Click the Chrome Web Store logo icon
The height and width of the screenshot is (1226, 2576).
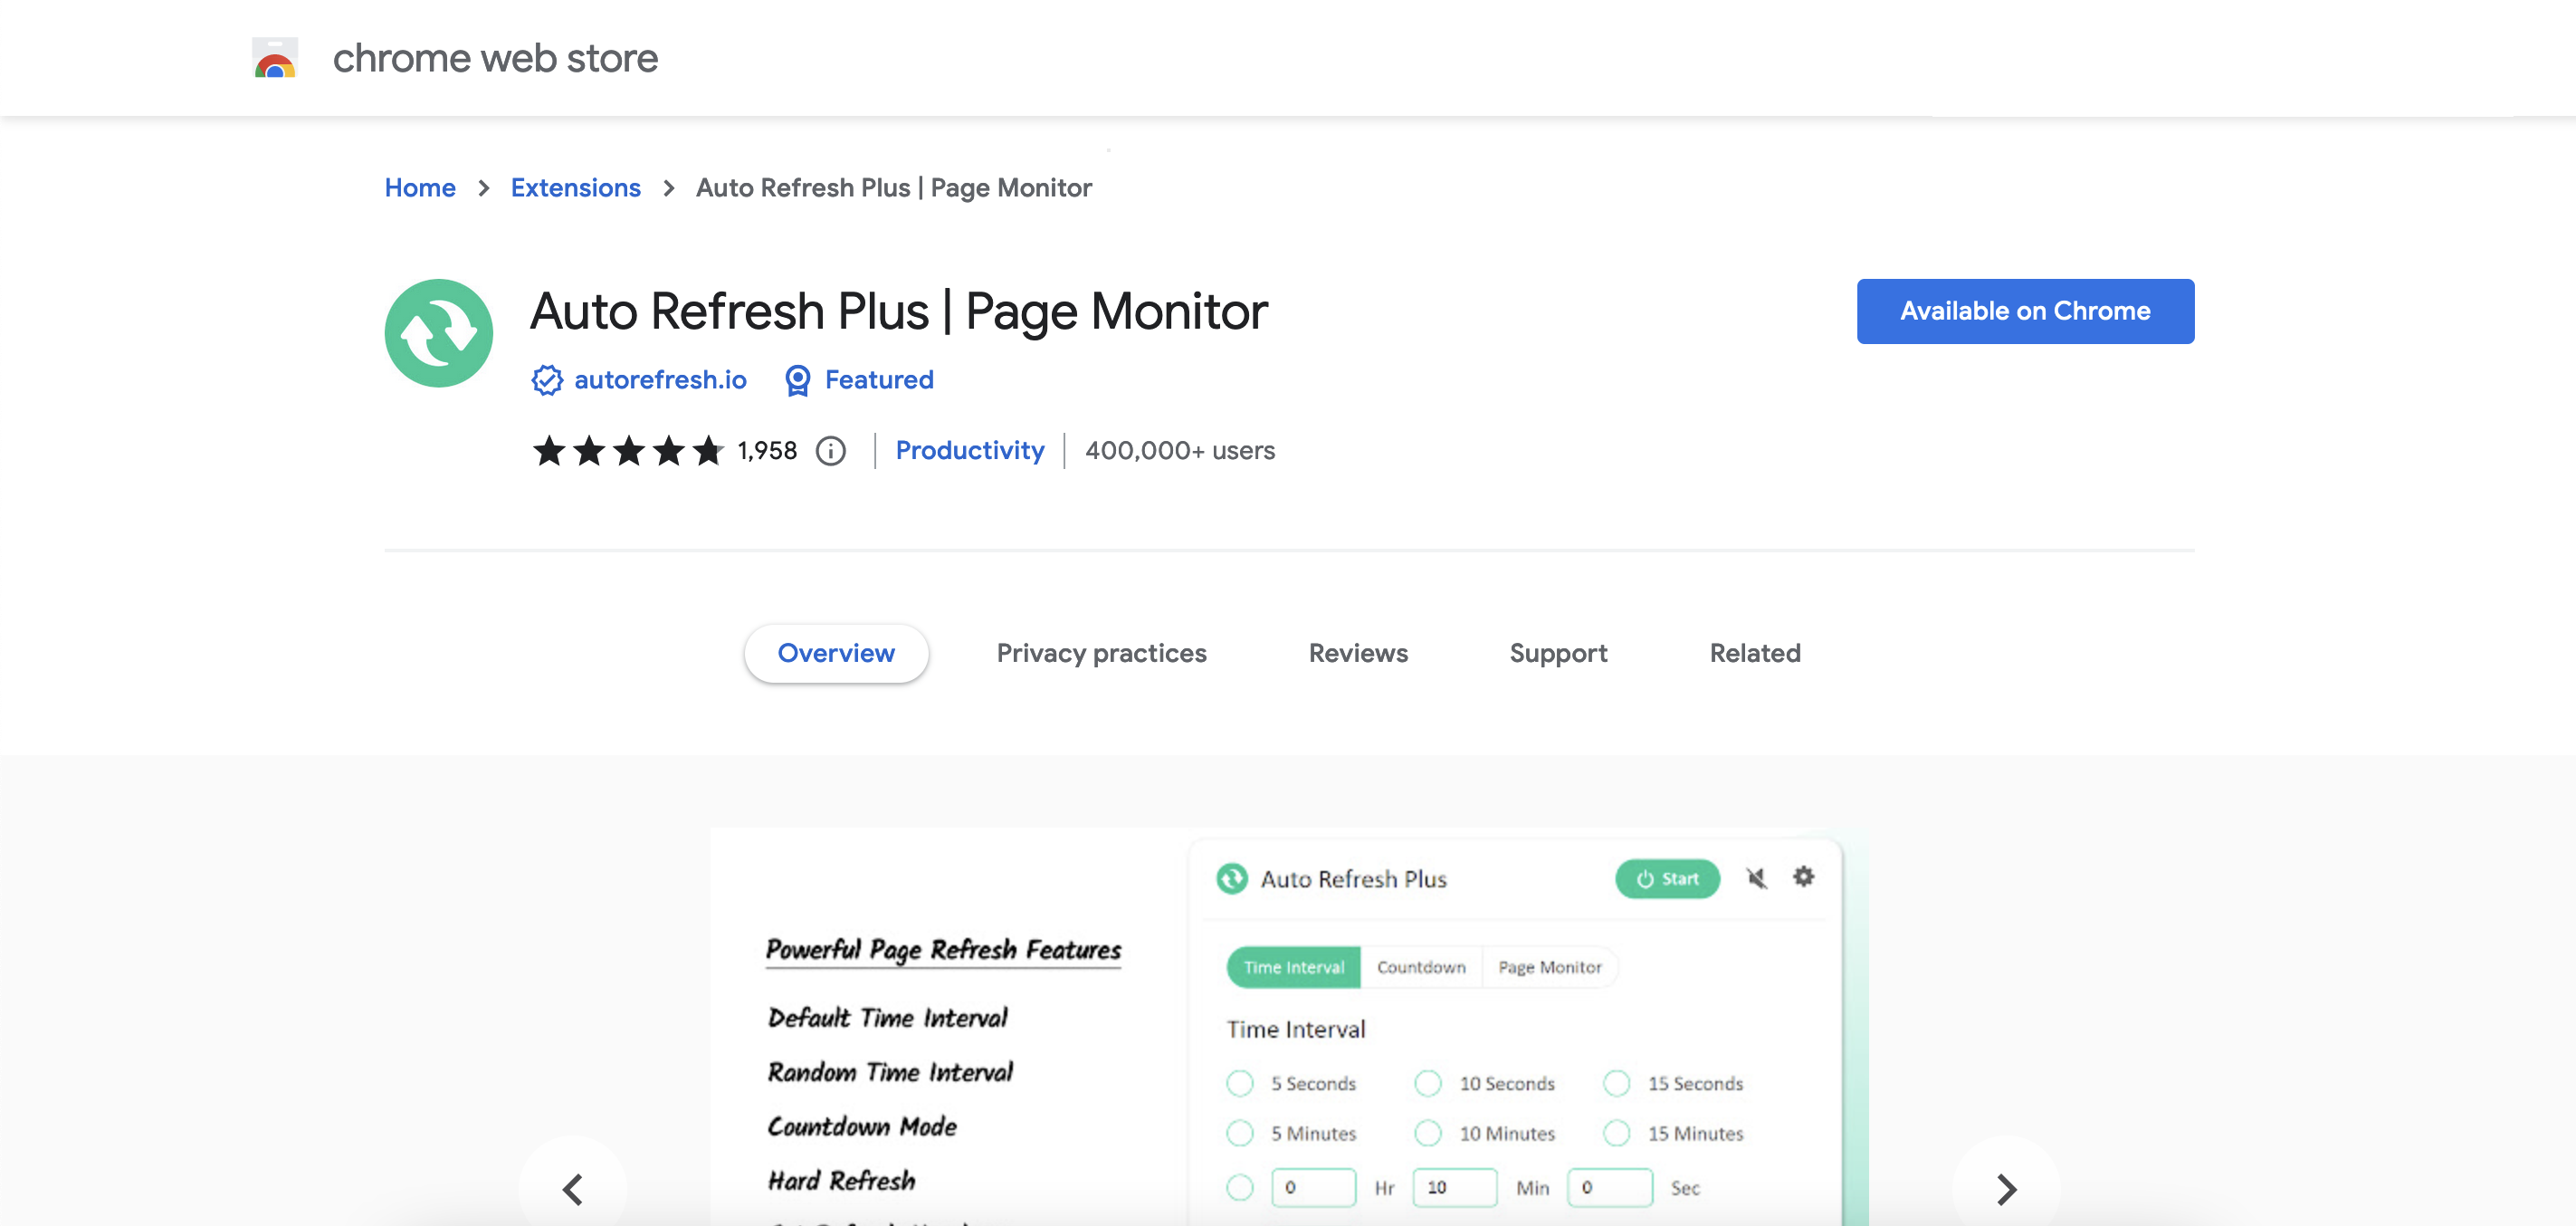coord(275,58)
